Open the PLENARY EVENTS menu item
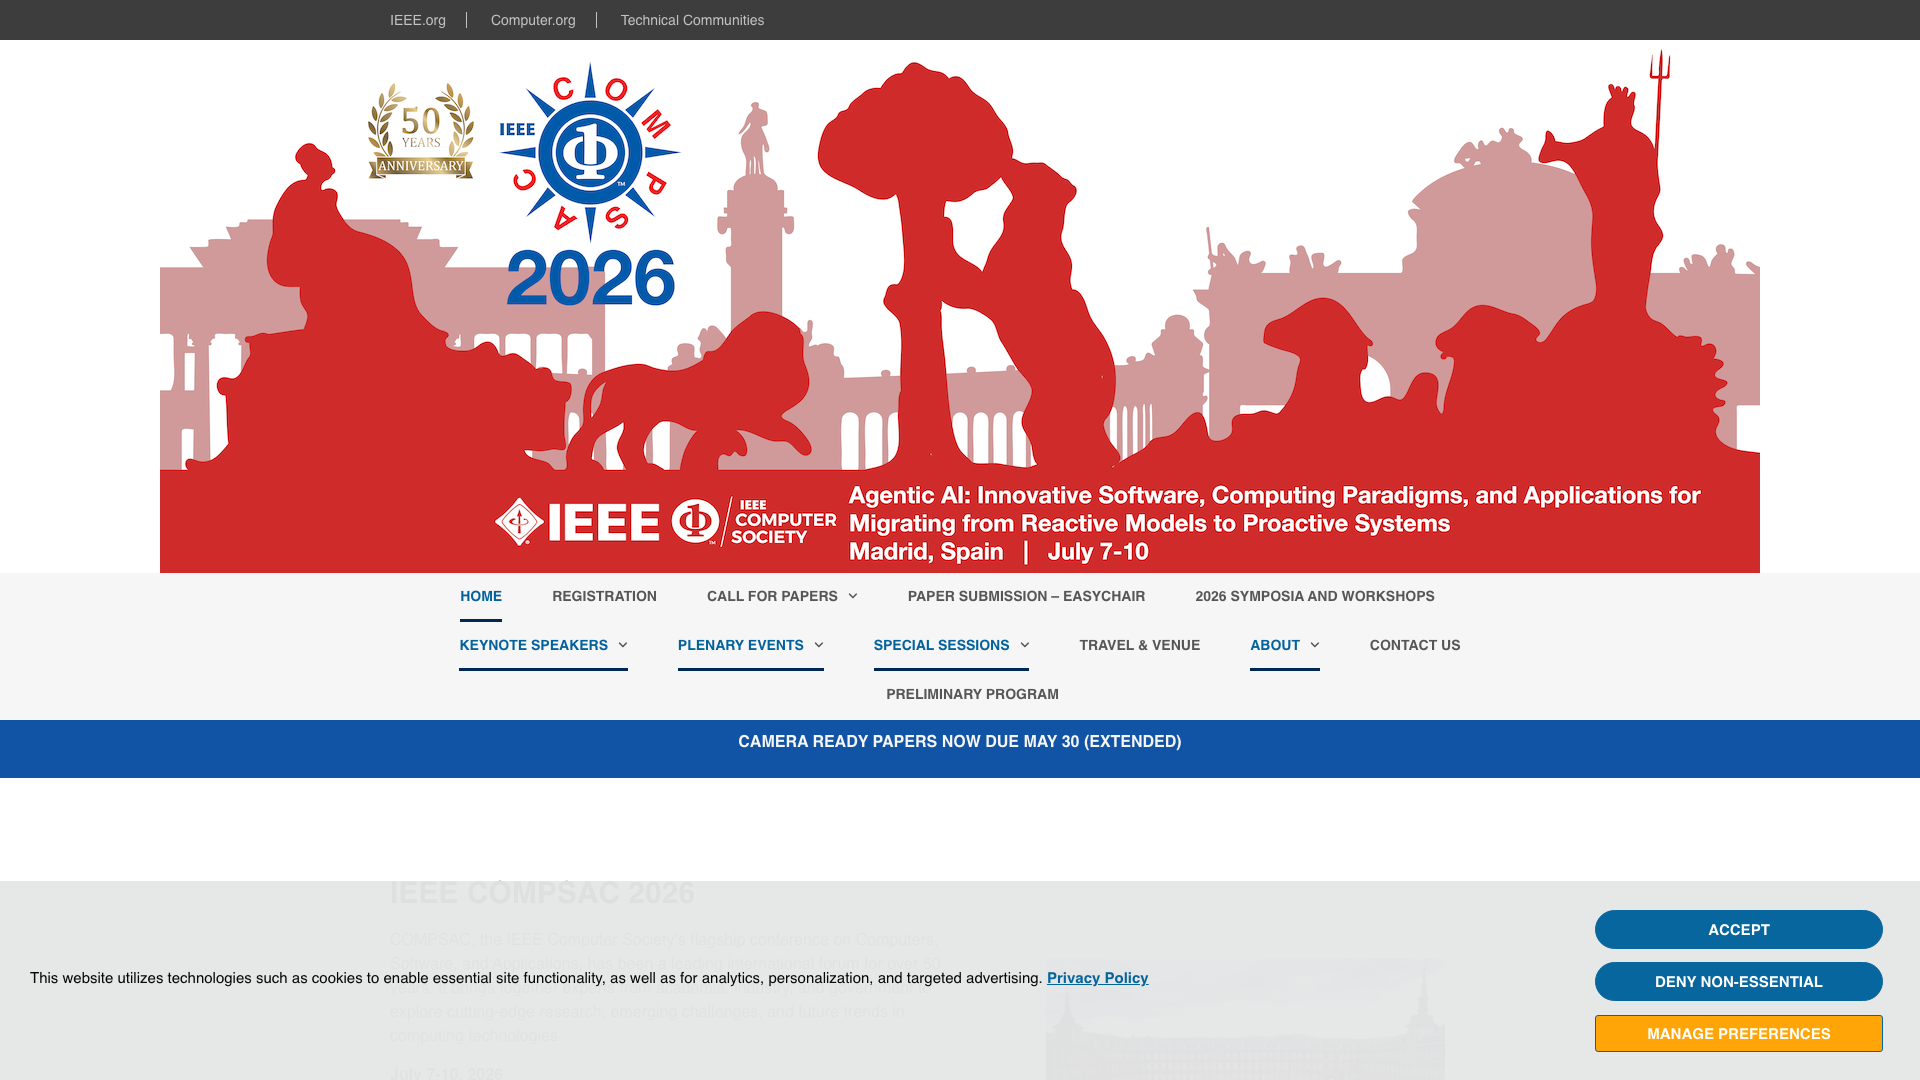 pos(741,645)
